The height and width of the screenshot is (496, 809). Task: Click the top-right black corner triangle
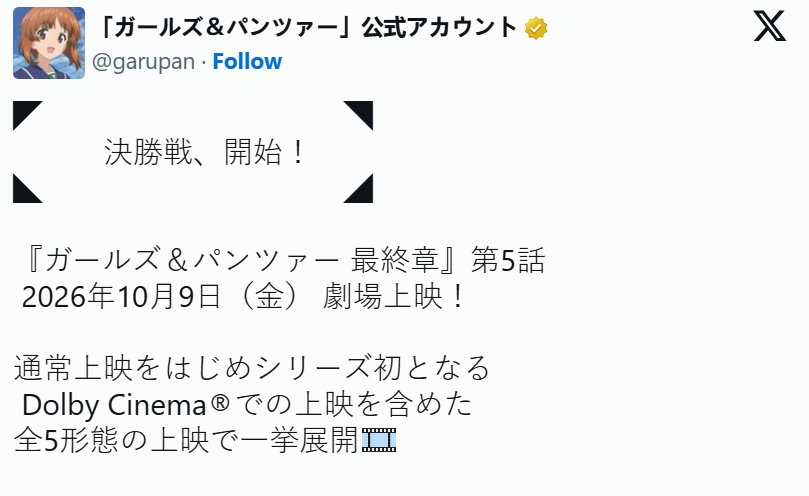[358, 116]
